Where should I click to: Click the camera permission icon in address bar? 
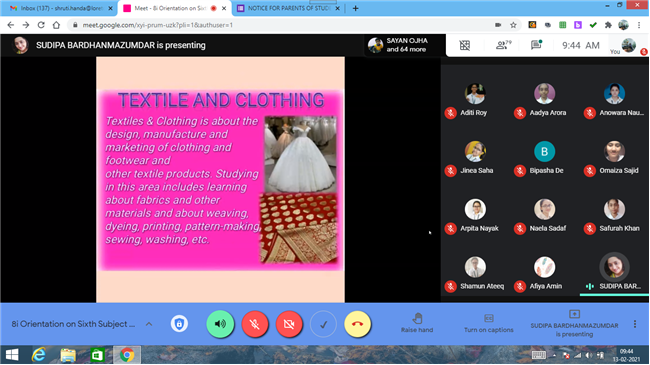498,25
